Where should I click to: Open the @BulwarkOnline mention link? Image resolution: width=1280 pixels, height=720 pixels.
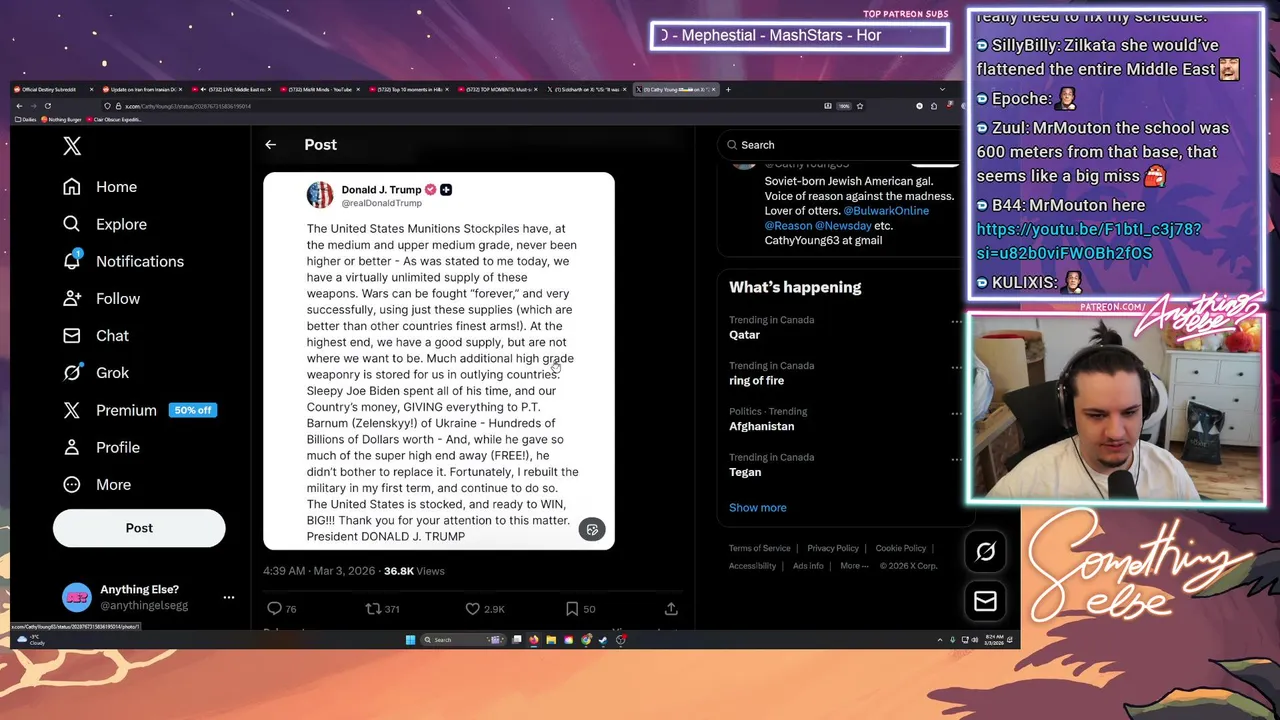point(886,211)
